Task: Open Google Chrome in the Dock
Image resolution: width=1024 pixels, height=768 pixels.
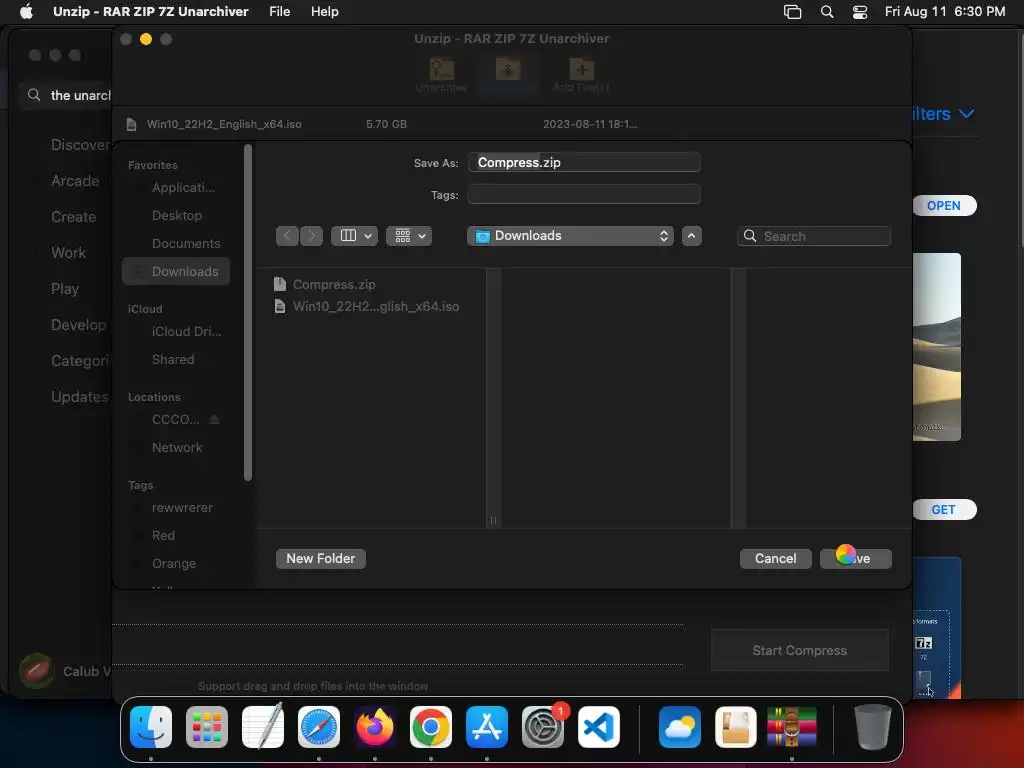Action: 431,727
